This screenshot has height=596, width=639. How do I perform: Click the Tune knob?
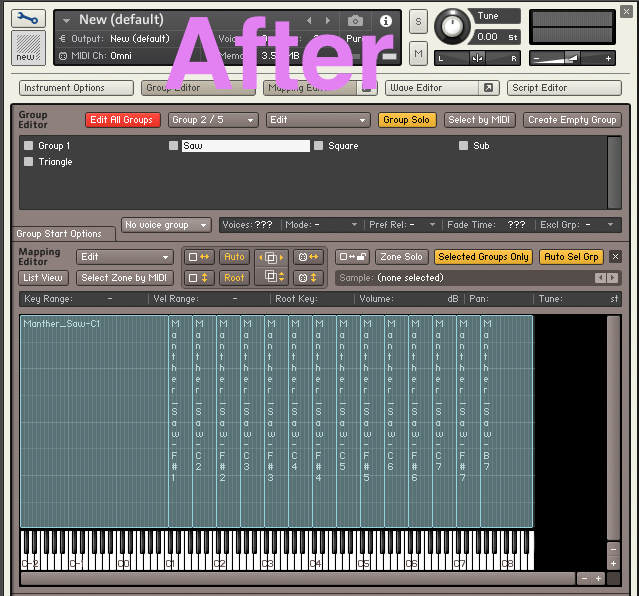point(453,24)
